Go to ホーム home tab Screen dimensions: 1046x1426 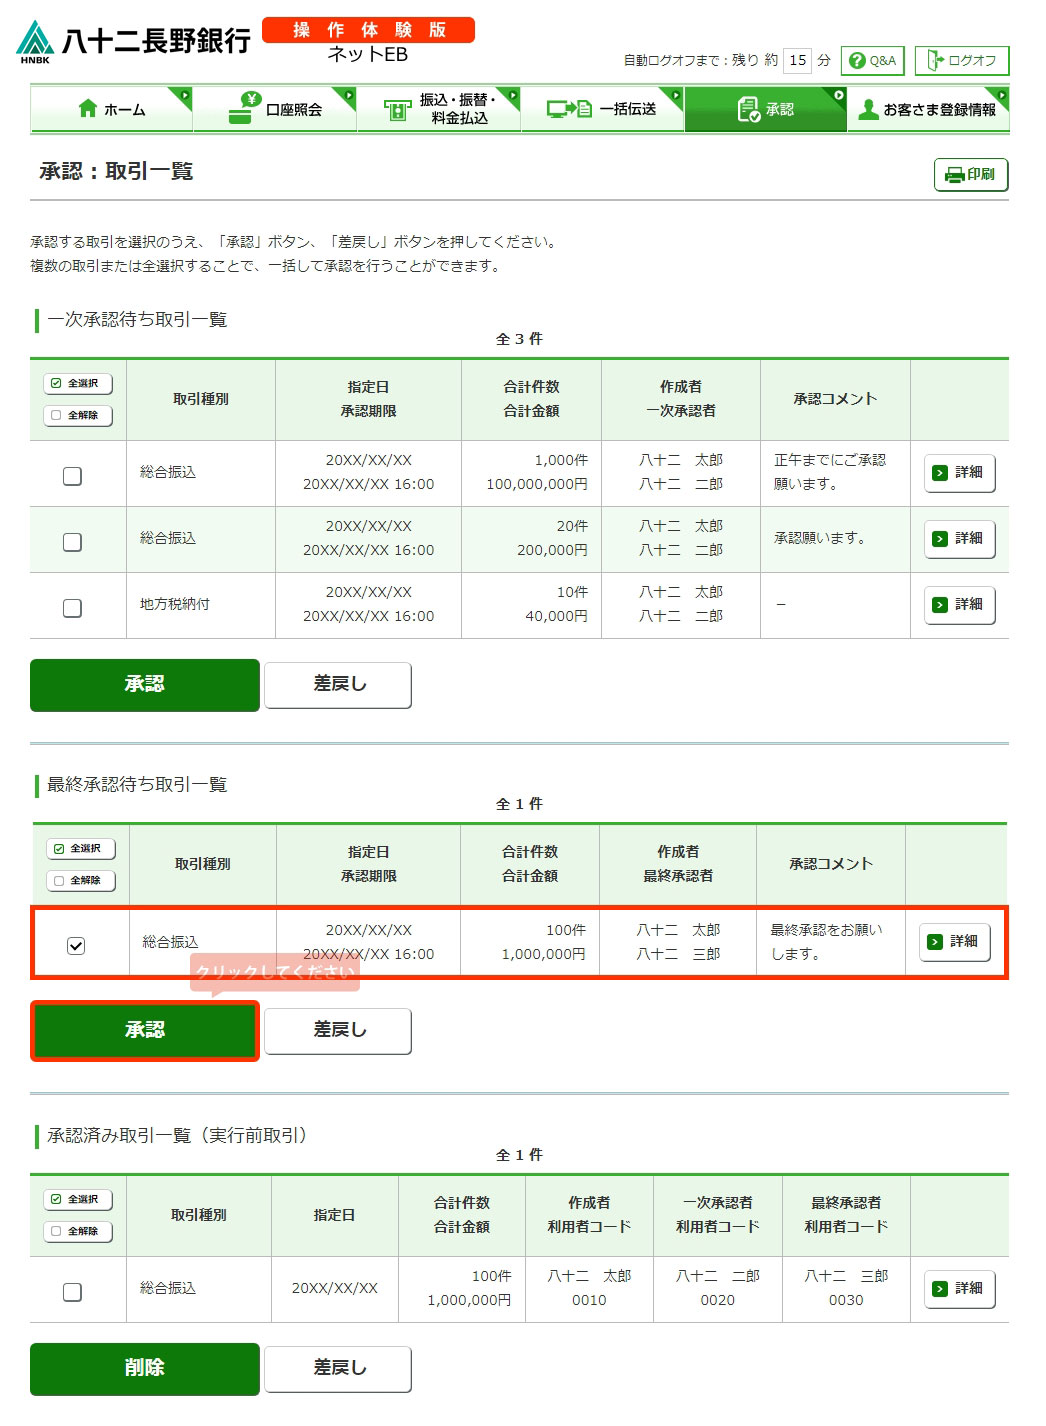(111, 110)
